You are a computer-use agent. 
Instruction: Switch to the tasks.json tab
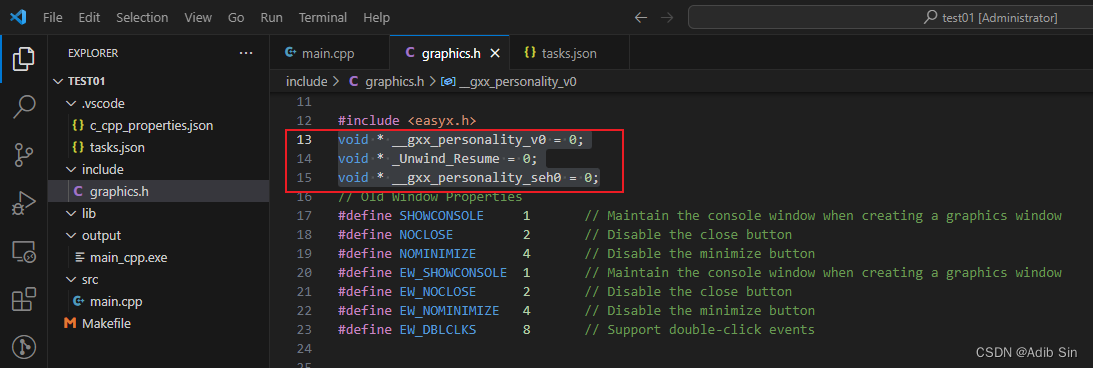click(x=570, y=53)
